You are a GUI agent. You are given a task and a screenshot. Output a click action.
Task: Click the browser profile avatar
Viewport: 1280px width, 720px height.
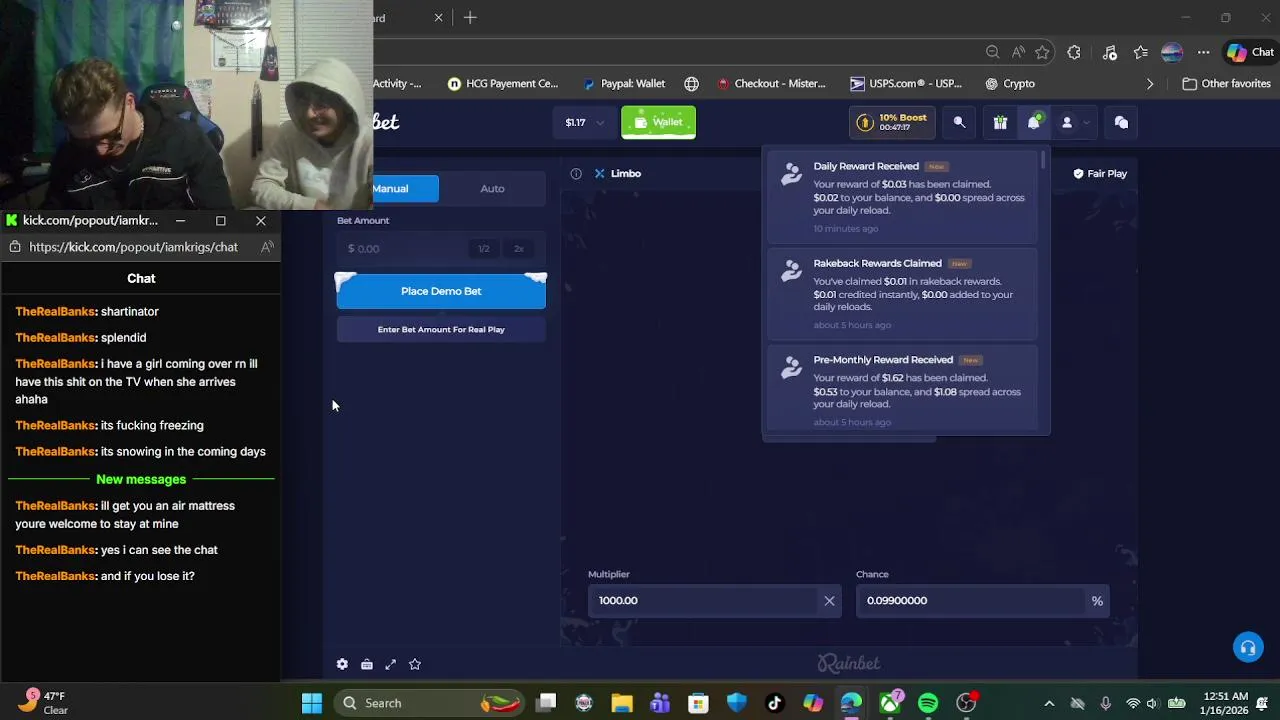pos(1172,52)
